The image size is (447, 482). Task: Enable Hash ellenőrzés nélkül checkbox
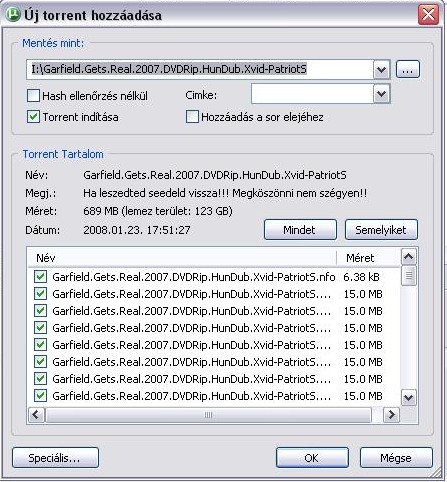pos(33,96)
